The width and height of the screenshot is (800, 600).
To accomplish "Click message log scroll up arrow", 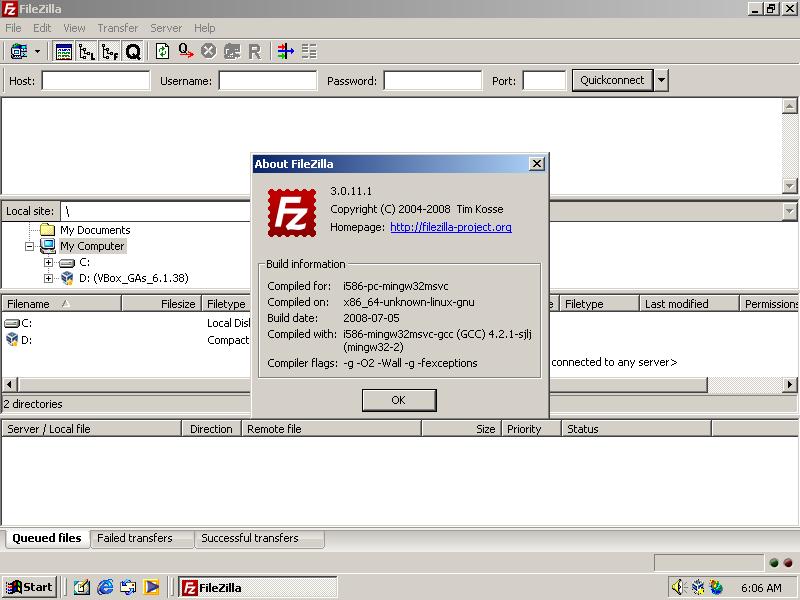I will click(x=789, y=106).
